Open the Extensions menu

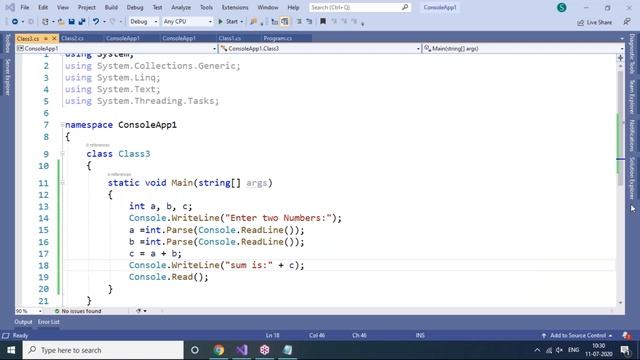[235, 7]
